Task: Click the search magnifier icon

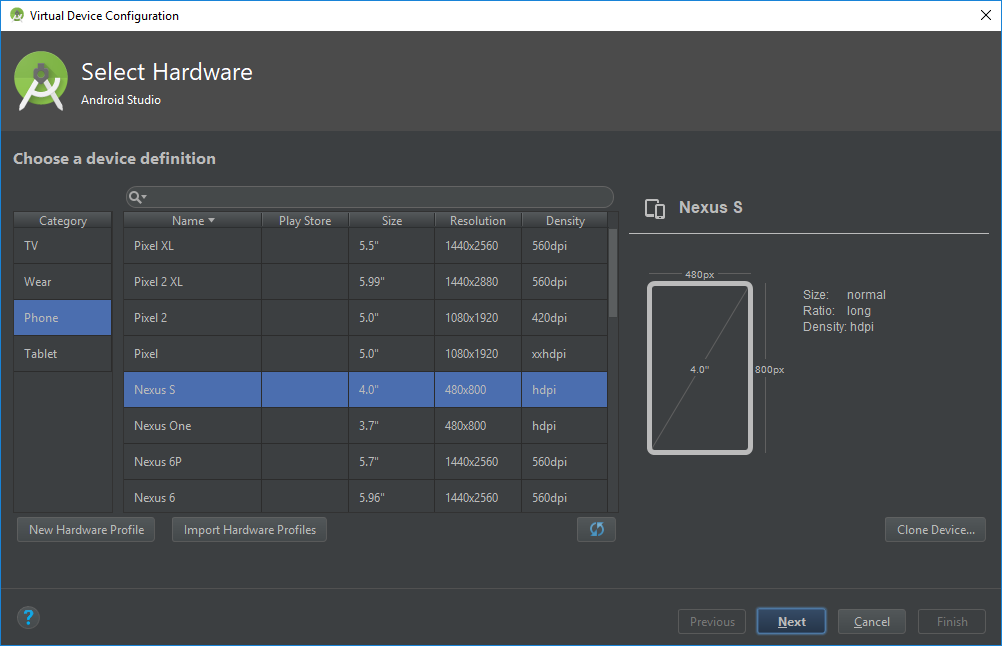Action: click(x=134, y=197)
